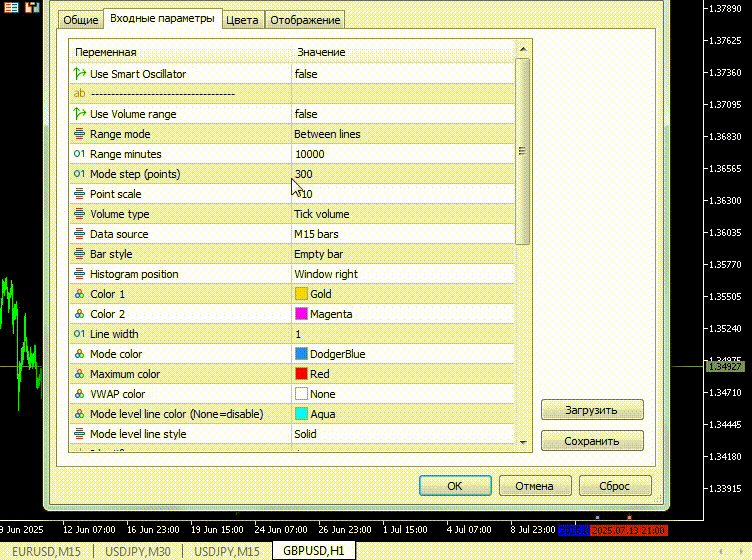Select the GBPUSD,H1 chart tab

pyautogui.click(x=314, y=550)
